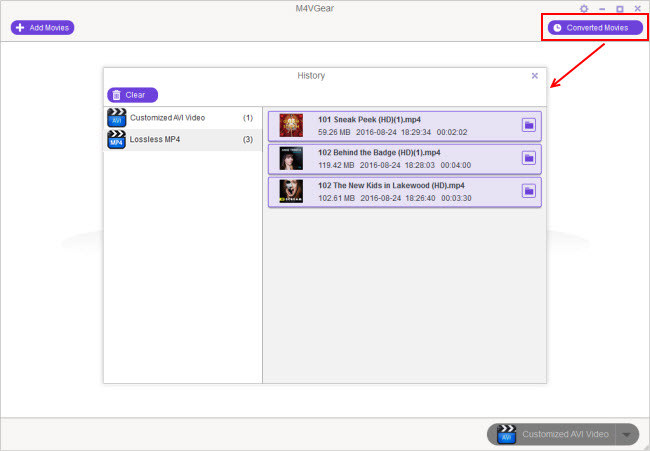
Task: Click the 00:03:30 duration value
Action: click(456, 198)
